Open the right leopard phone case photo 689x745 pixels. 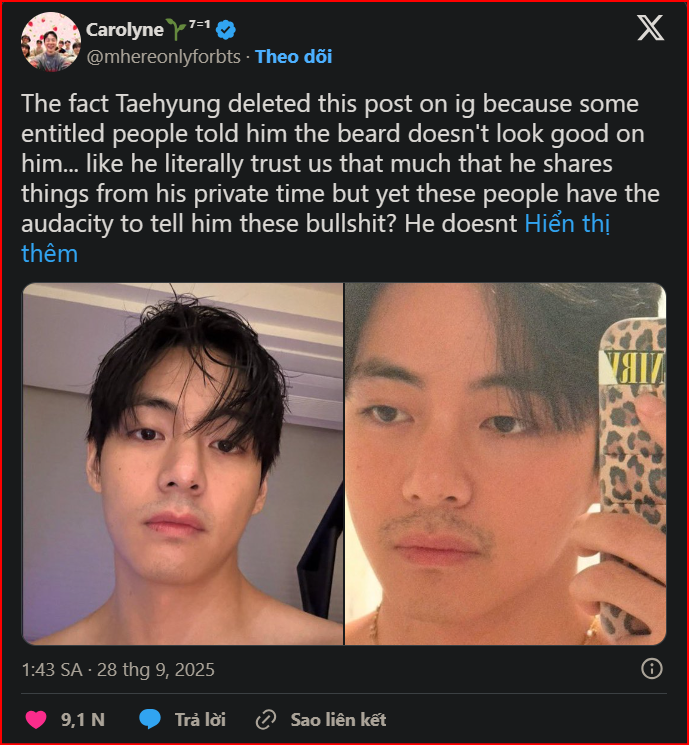(x=505, y=464)
